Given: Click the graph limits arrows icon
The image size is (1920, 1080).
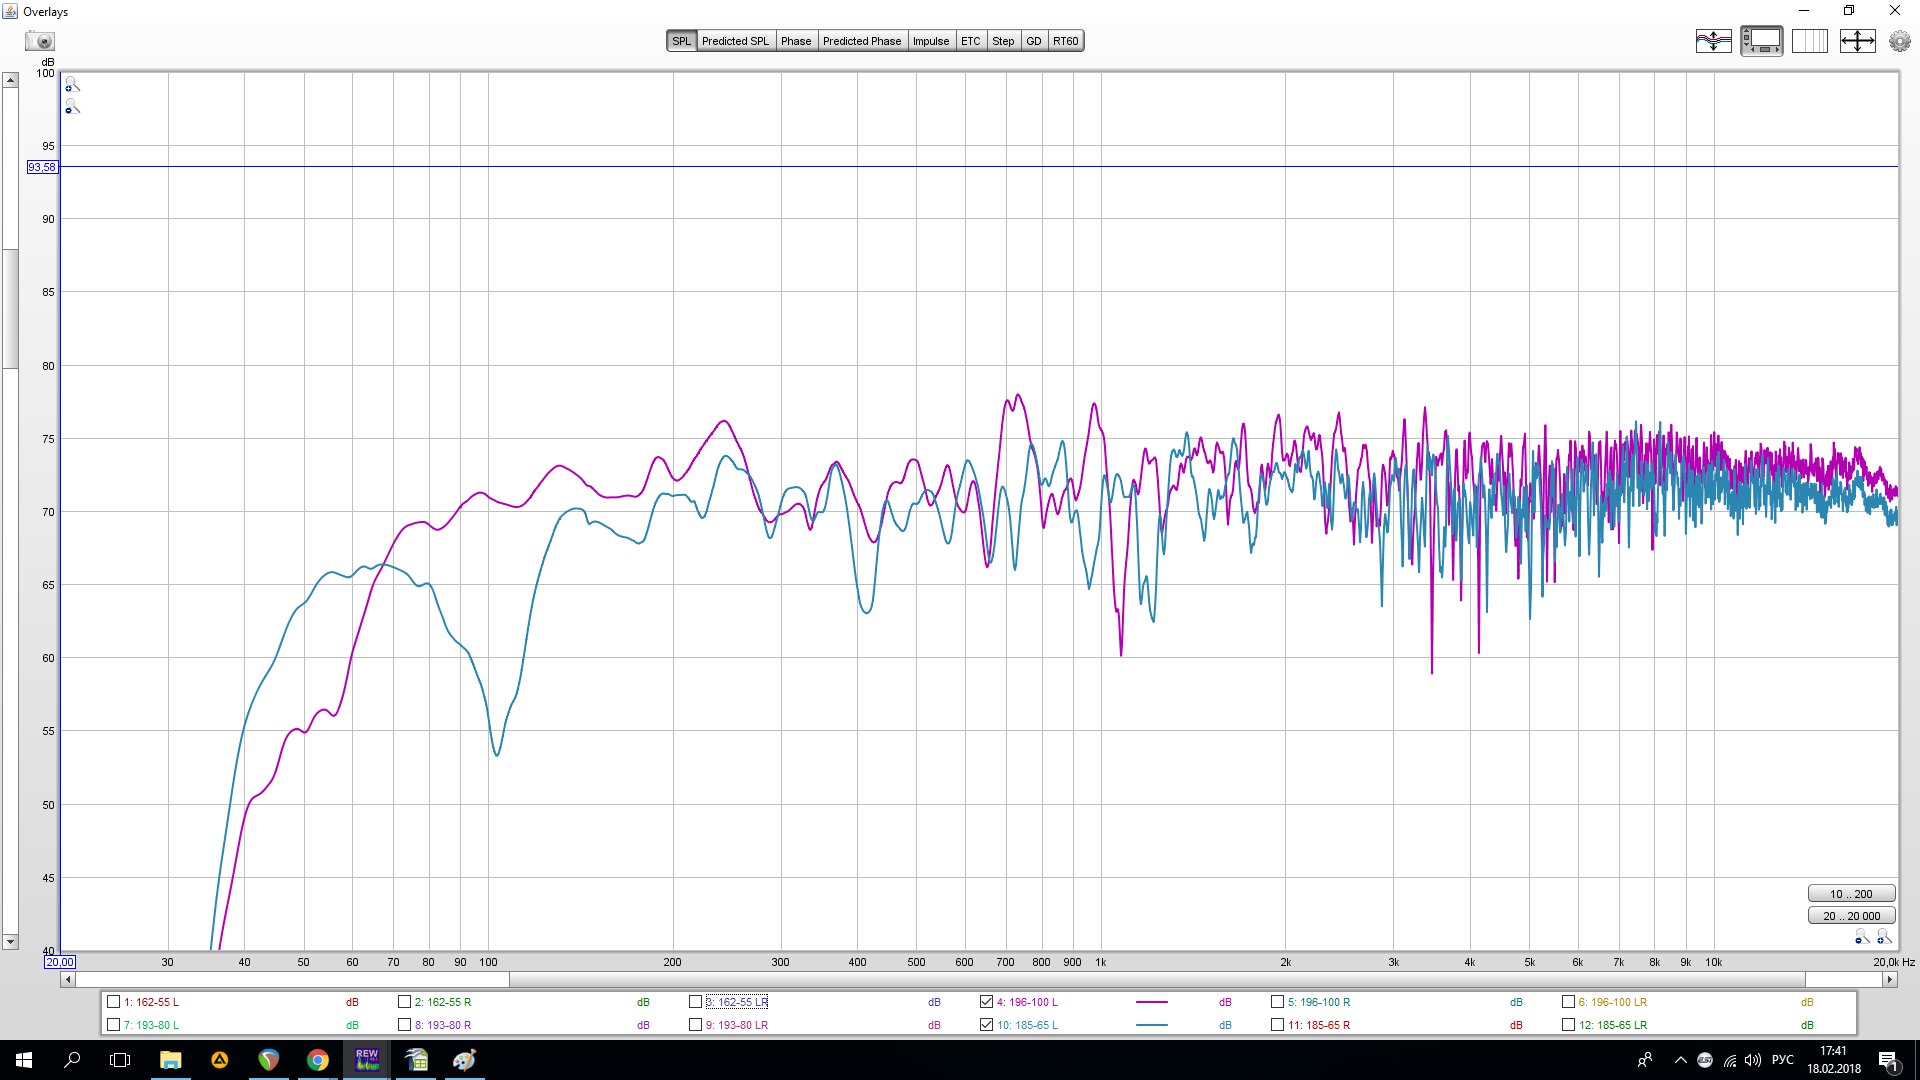Looking at the screenshot, I should (x=1857, y=41).
